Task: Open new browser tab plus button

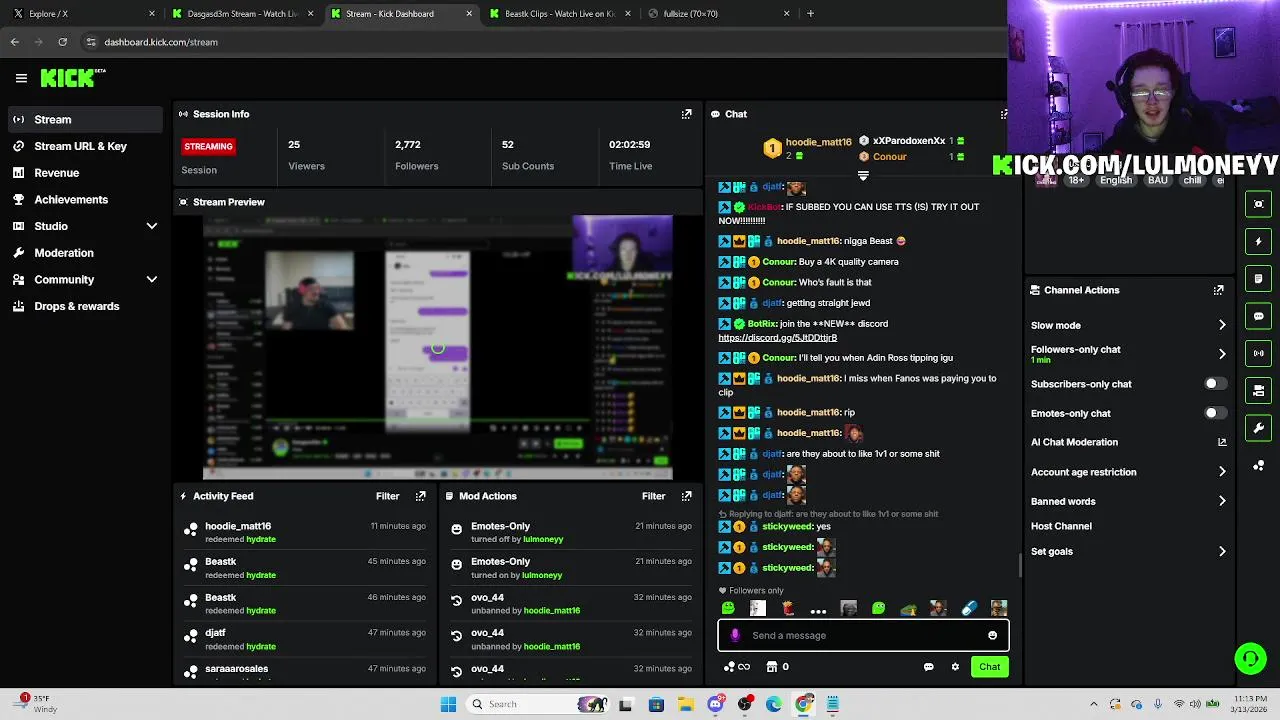Action: coord(810,14)
